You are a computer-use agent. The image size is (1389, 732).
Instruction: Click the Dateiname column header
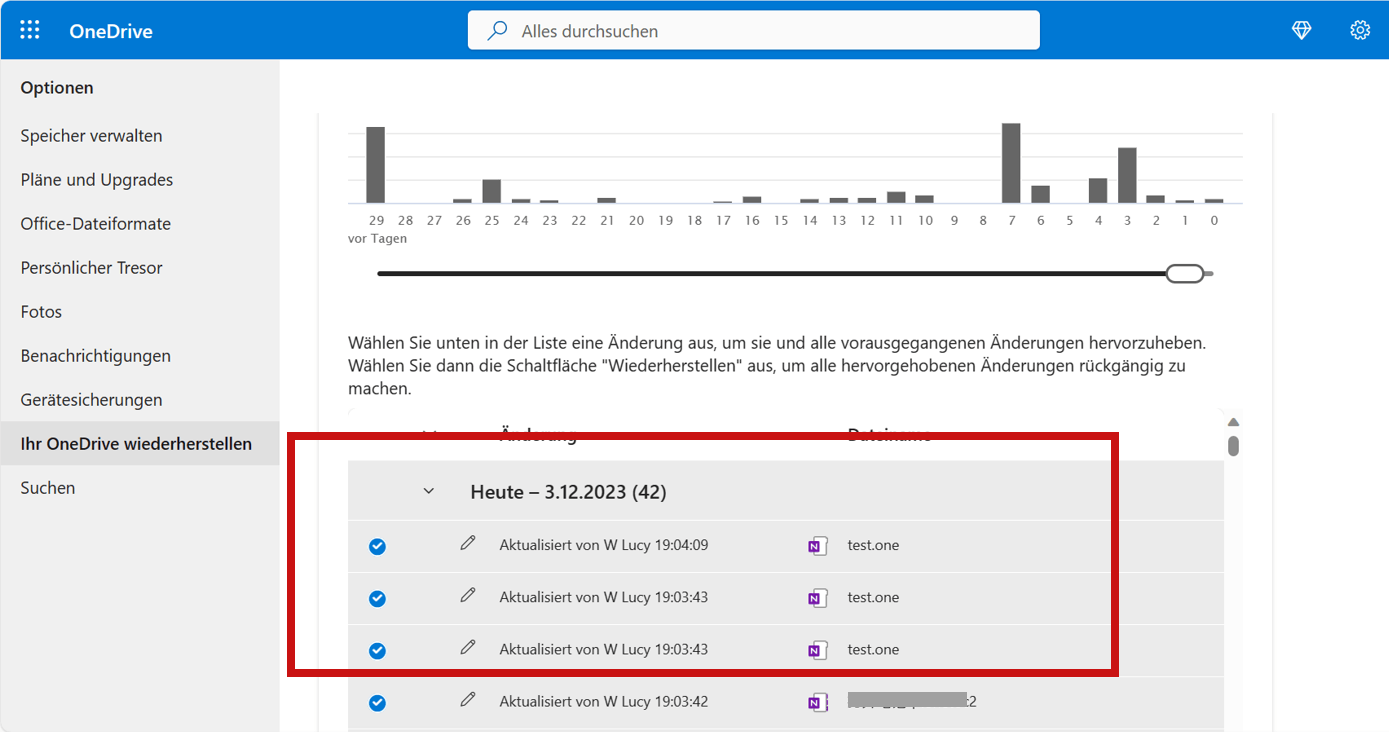point(890,434)
